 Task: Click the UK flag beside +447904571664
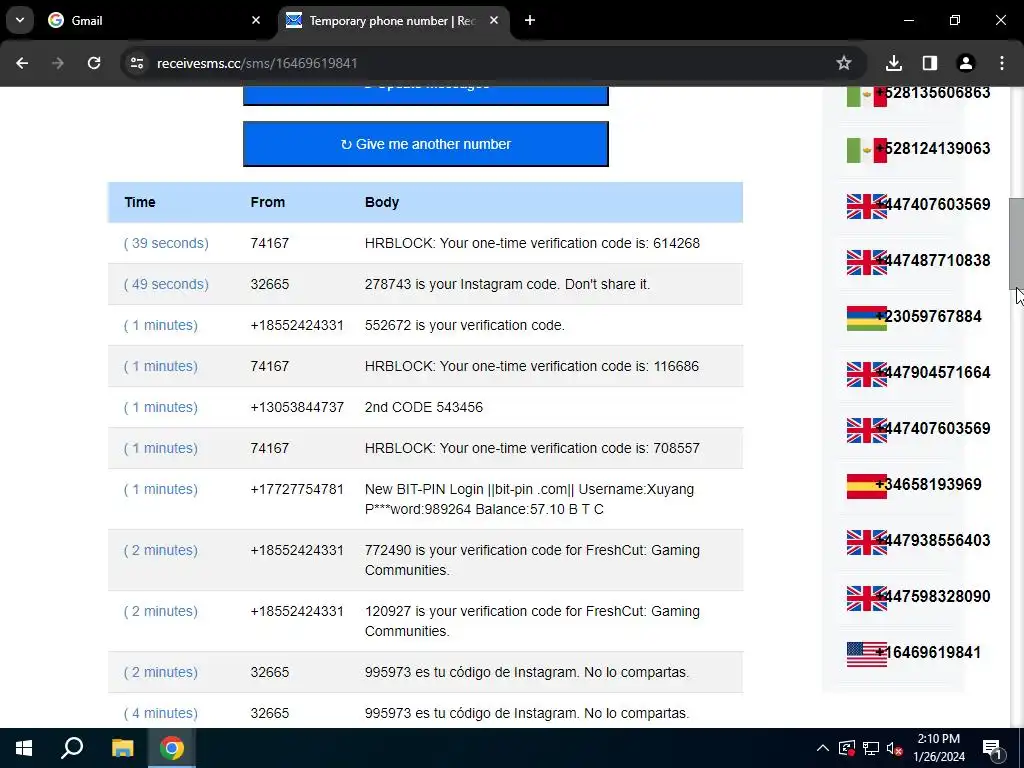pyautogui.click(x=867, y=374)
